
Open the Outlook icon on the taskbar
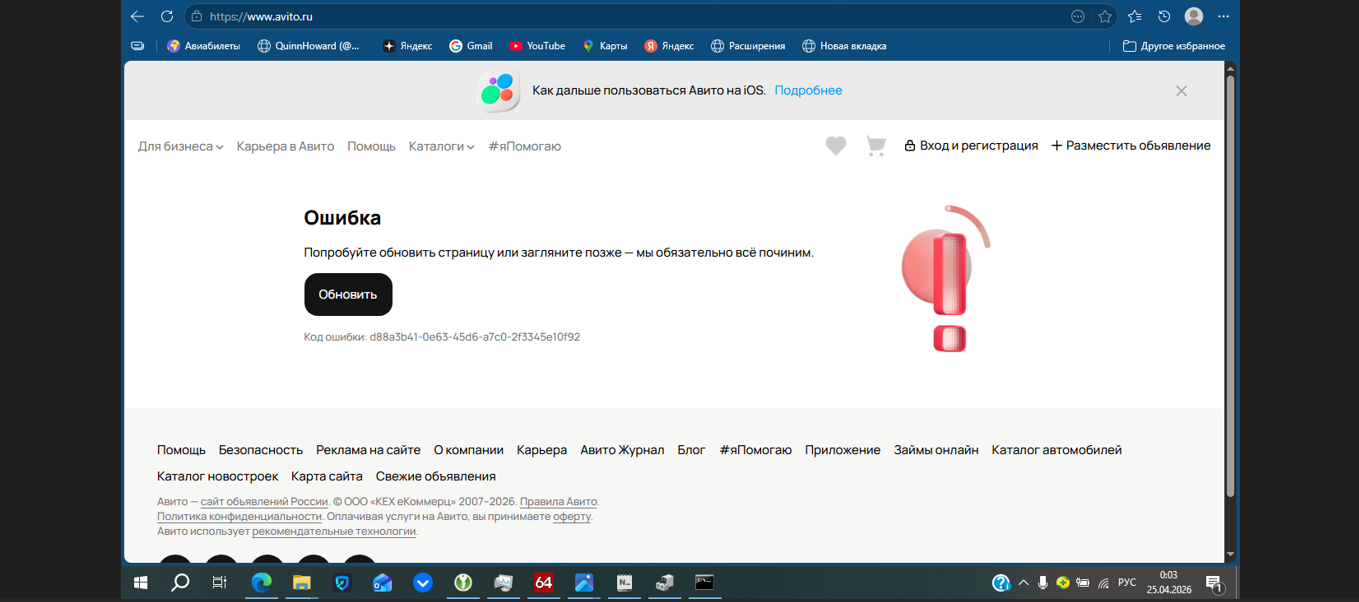coord(382,582)
